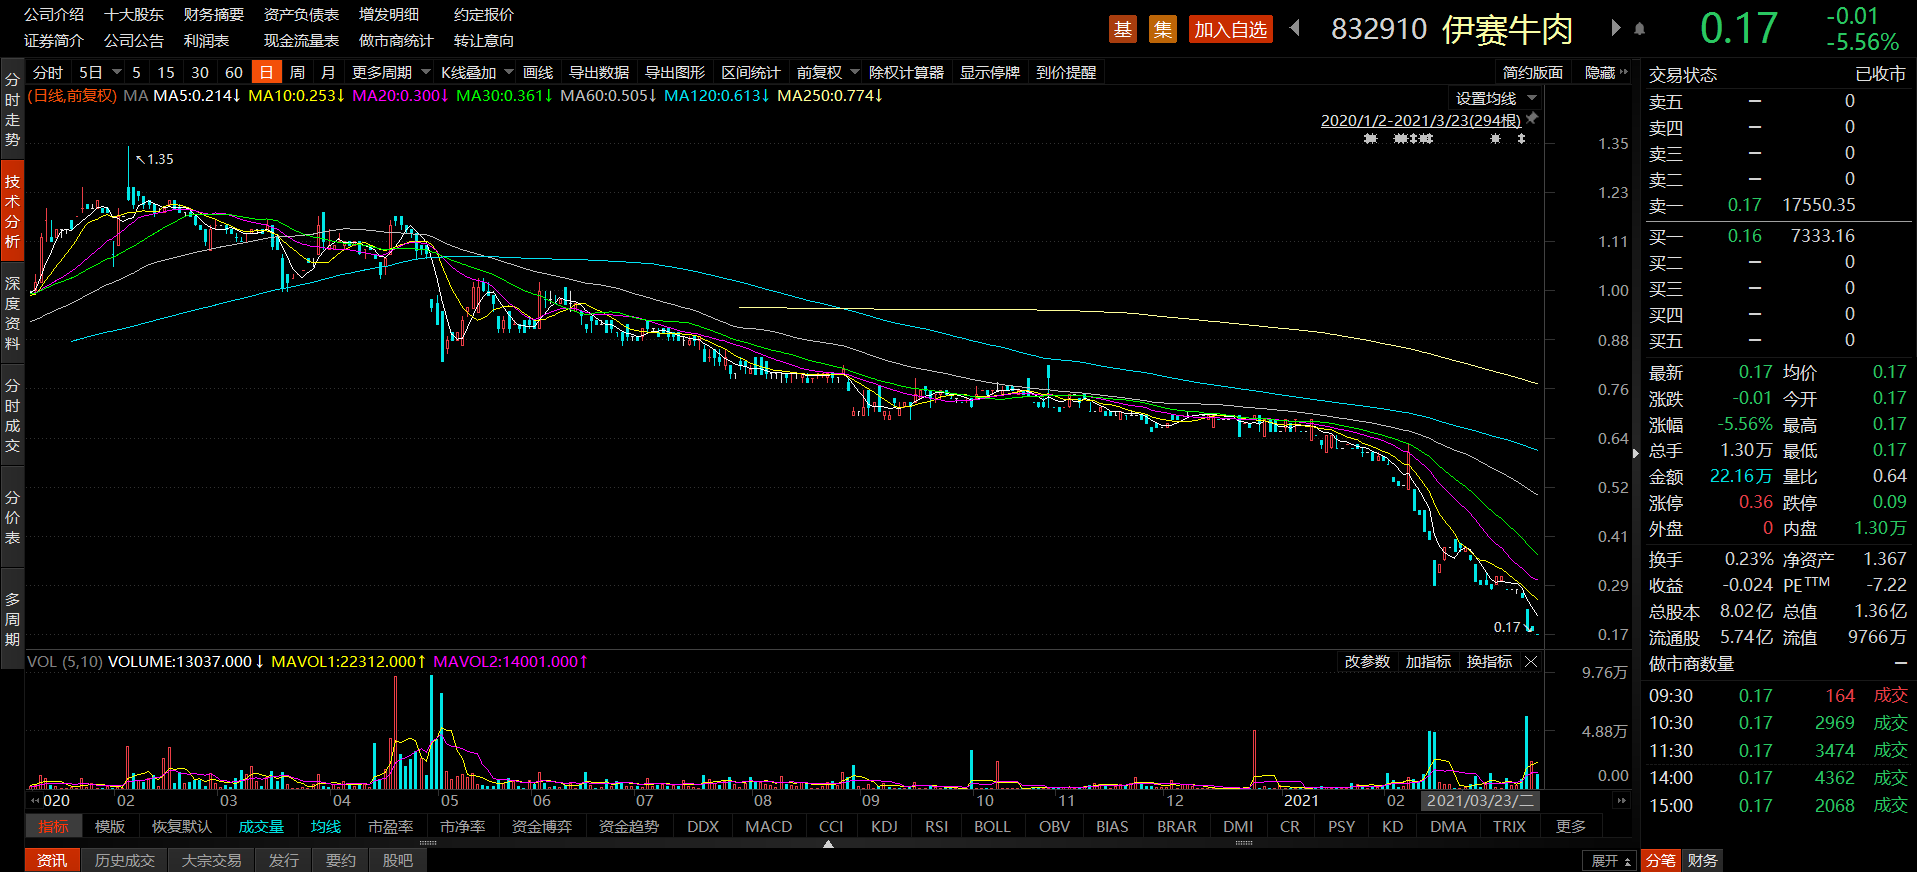The width and height of the screenshot is (1917, 872).
Task: Toggle the 成交量 volume indicator
Action: pos(261,827)
